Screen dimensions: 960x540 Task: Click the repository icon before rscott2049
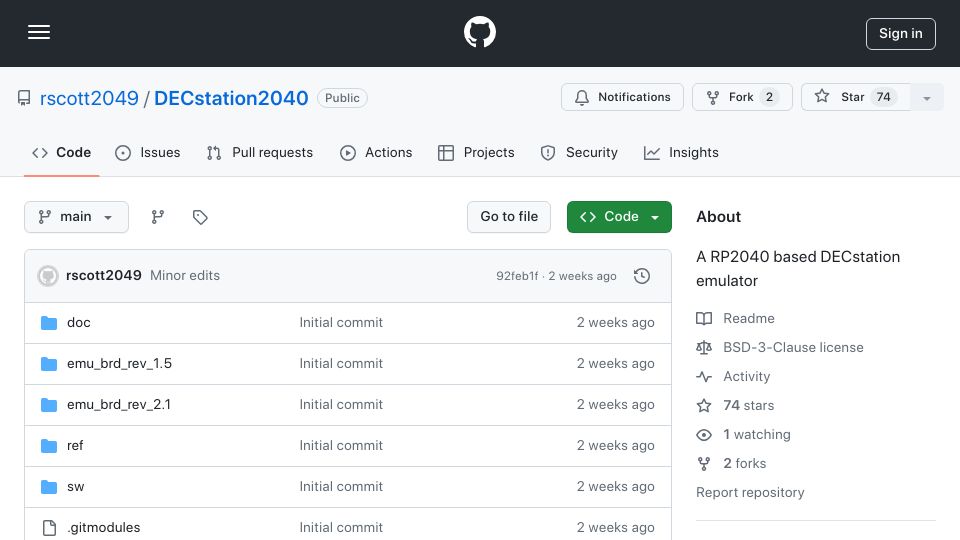click(24, 98)
